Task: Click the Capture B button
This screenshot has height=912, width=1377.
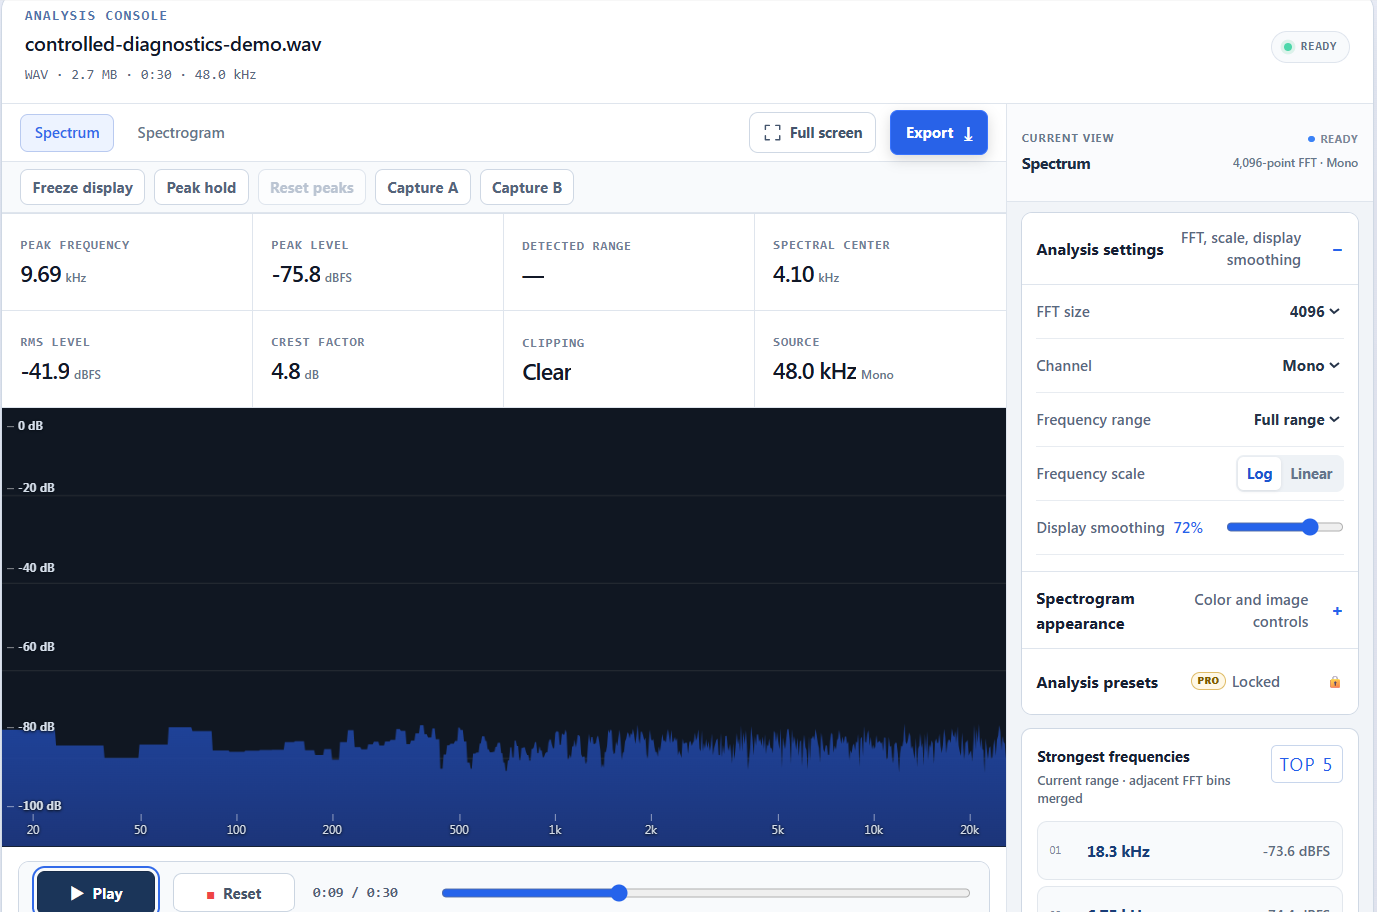Action: click(x=527, y=188)
